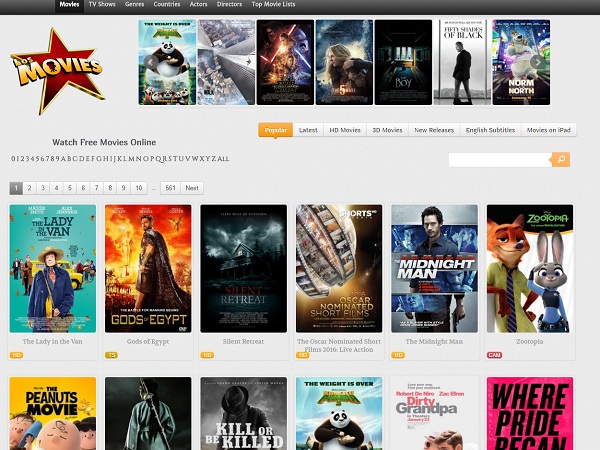Open The Lady in the Van poster
This screenshot has width=600, height=450.
click(53, 268)
